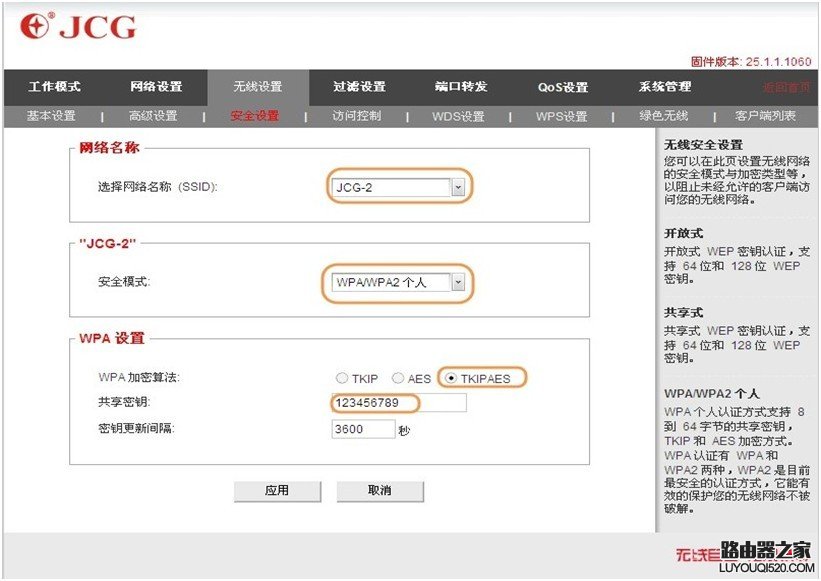Go to 高级设置 sub-tab

pyautogui.click(x=153, y=116)
